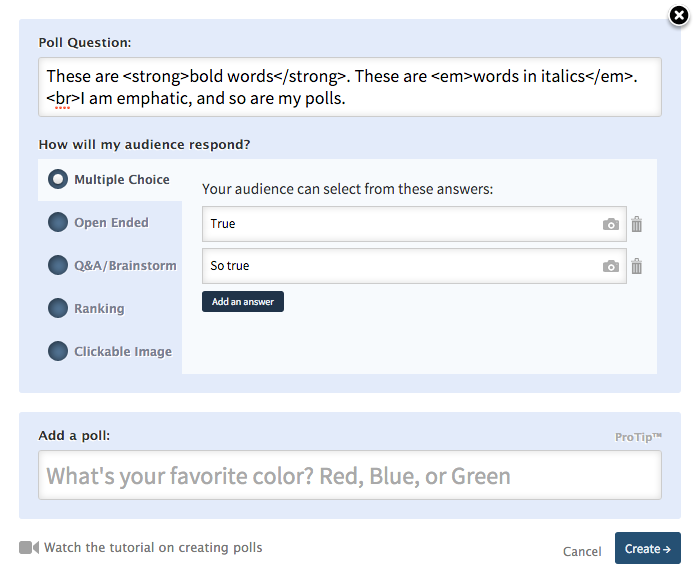Click the video camera tutorial icon
The height and width of the screenshot is (583, 700).
tap(29, 547)
